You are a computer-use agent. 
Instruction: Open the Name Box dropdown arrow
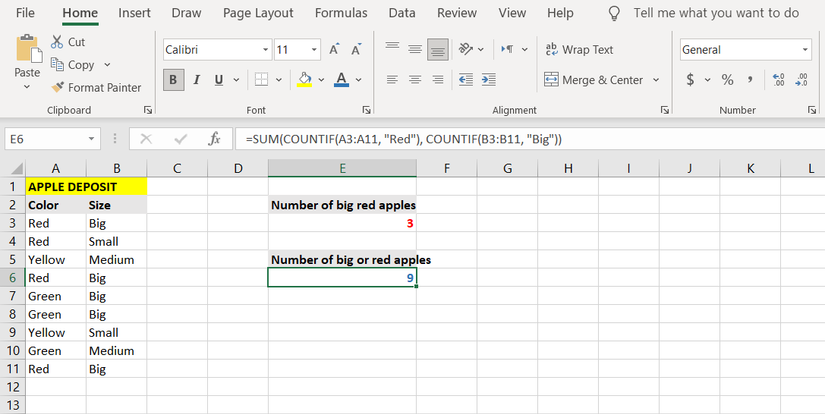coord(91,139)
